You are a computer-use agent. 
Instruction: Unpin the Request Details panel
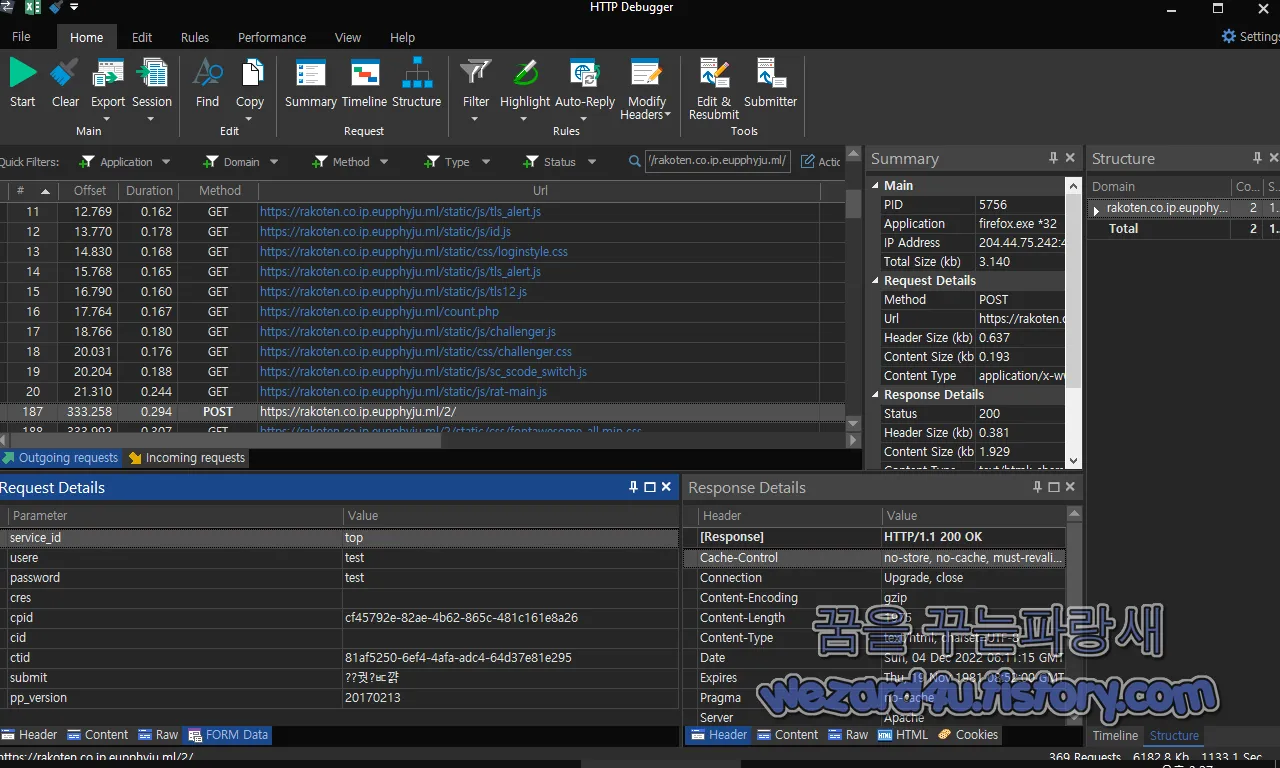(x=632, y=487)
